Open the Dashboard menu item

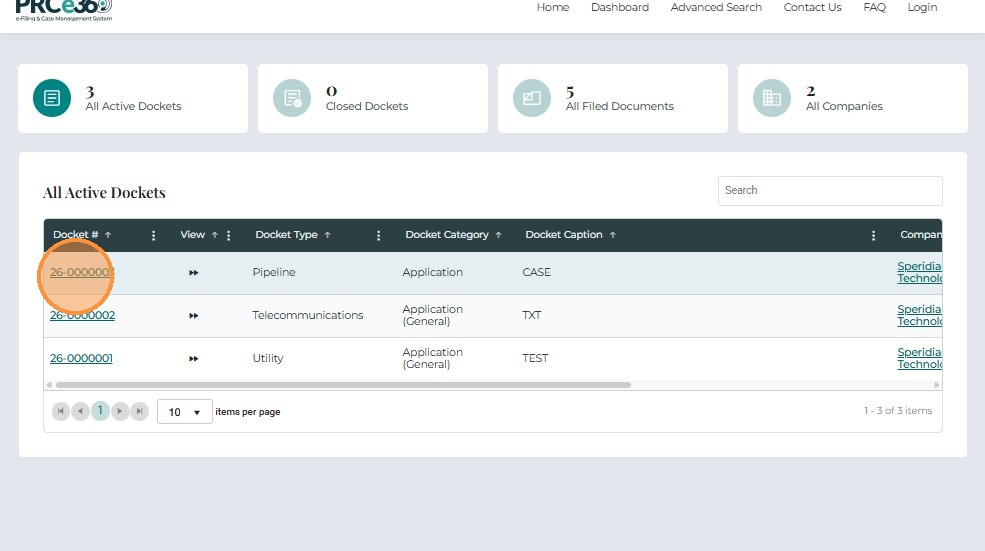619,8
